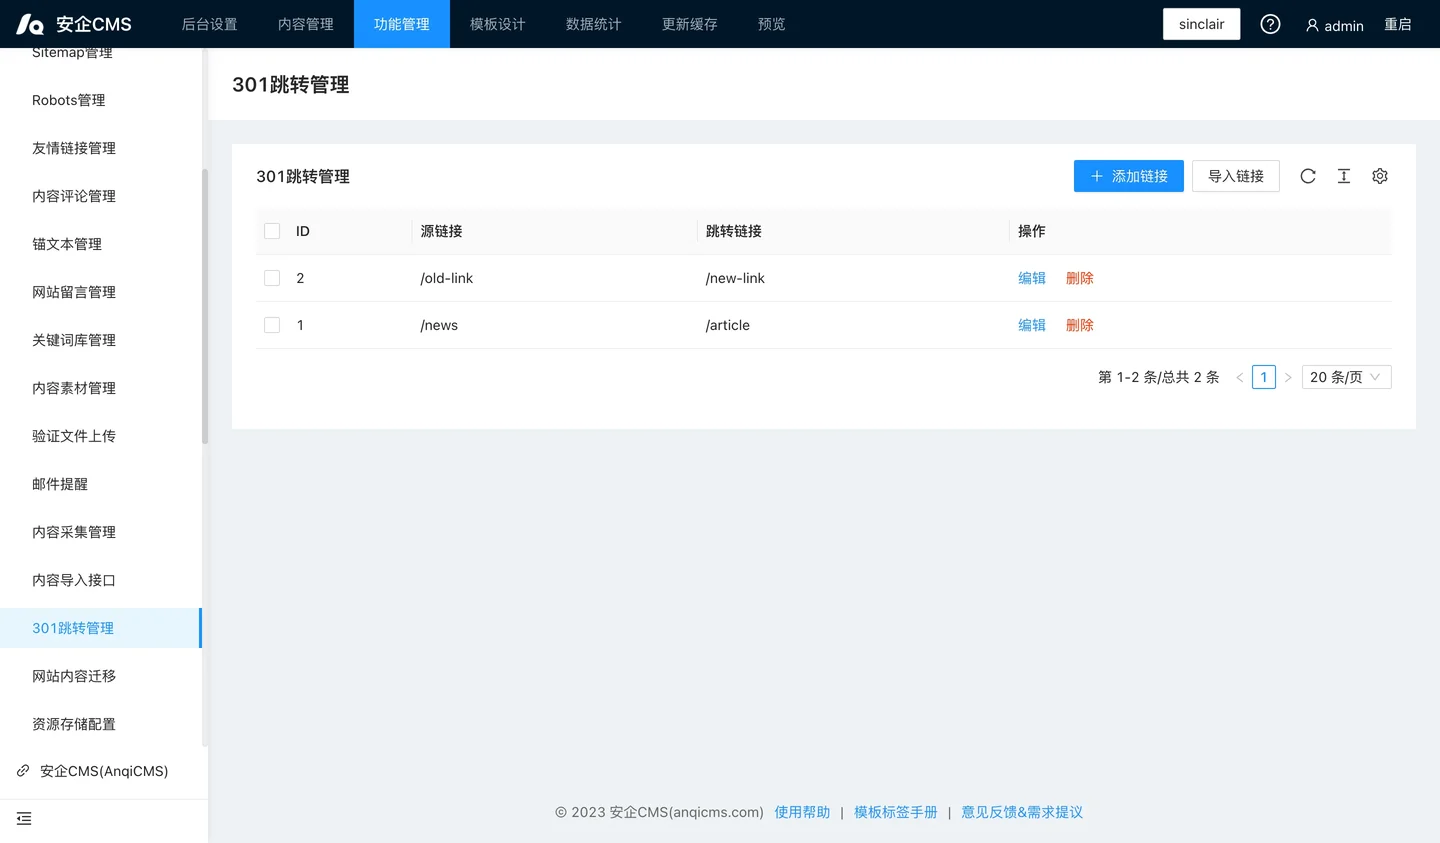Image resolution: width=1440 pixels, height=843 pixels.
Task: Open the 后台设置 top menu
Action: (x=210, y=24)
